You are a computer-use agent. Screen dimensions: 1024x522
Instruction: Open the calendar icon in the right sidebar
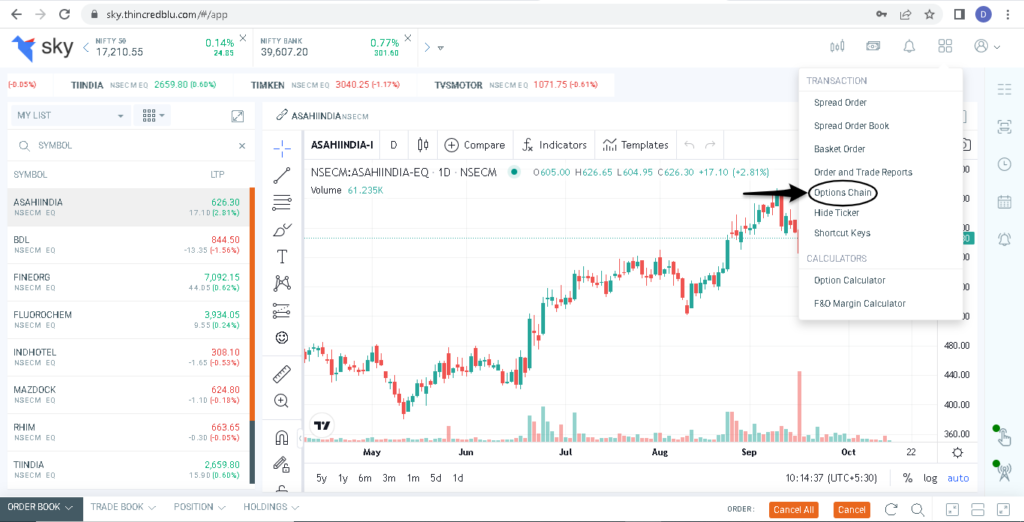1004,202
